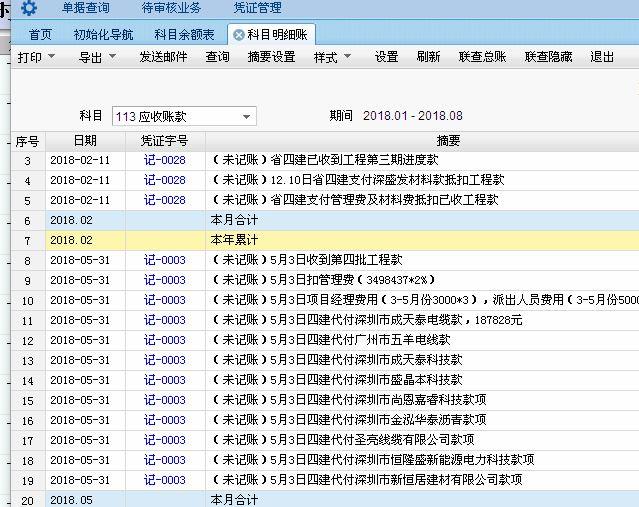Click the 期间 value 2018.01 - 2018.08
Viewport: 639px width, 507px height.
coord(413,116)
